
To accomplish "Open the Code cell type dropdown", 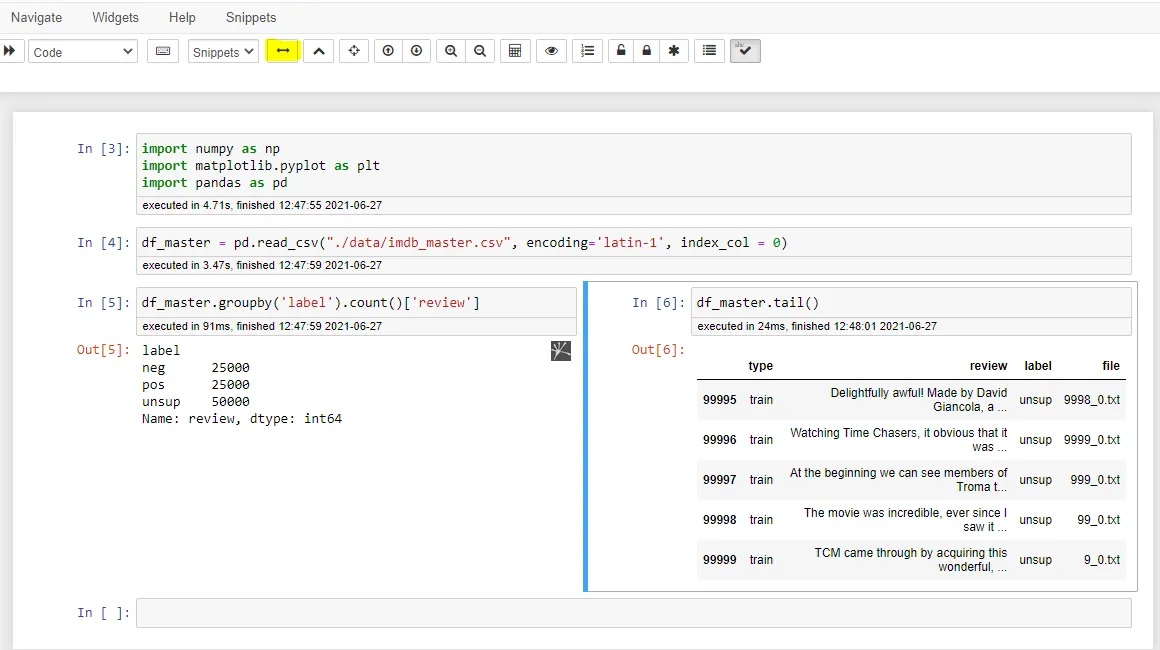I will point(83,52).
